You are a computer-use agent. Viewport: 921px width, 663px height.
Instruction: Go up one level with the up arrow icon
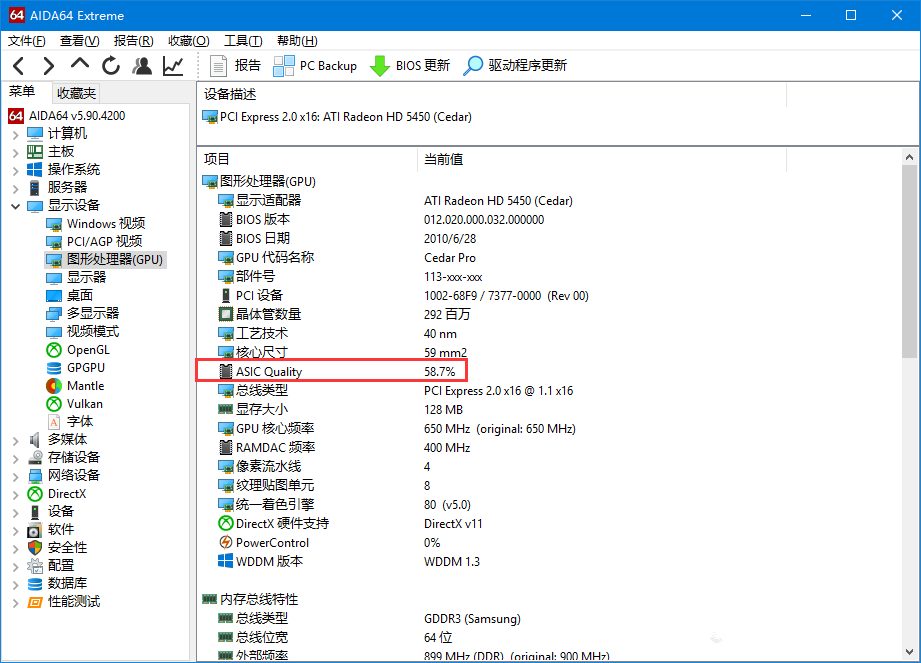(x=80, y=65)
